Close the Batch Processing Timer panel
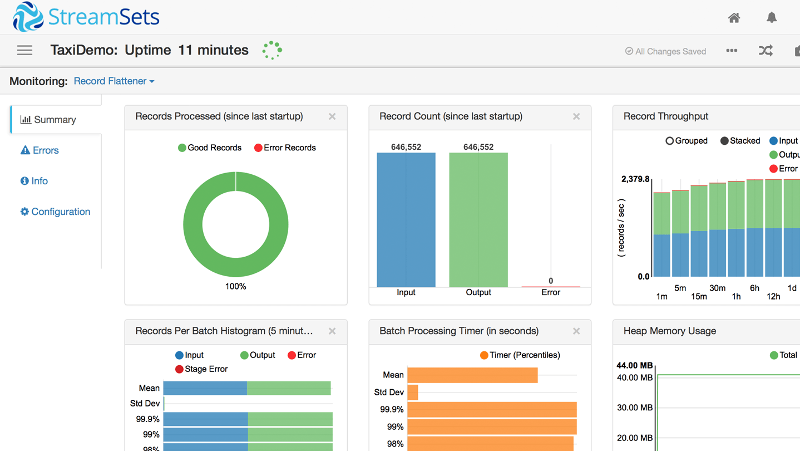Image resolution: width=800 pixels, height=451 pixels. (576, 330)
